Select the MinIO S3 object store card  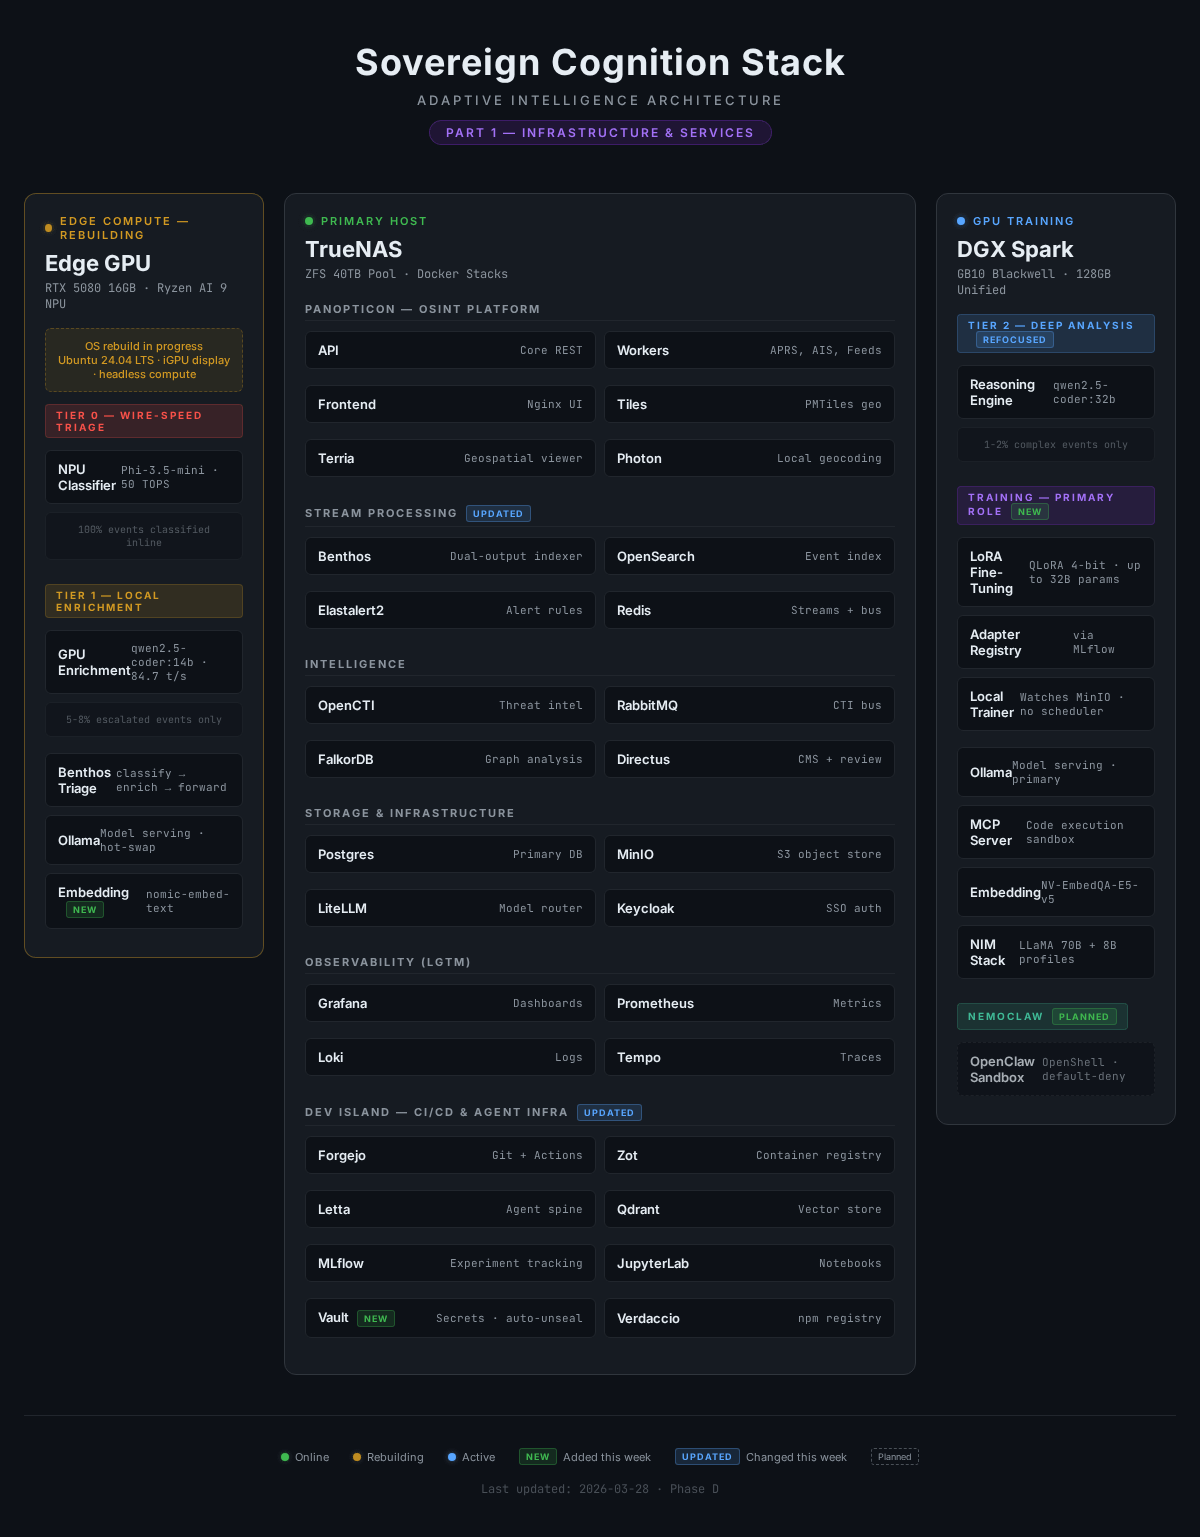pyautogui.click(x=749, y=855)
